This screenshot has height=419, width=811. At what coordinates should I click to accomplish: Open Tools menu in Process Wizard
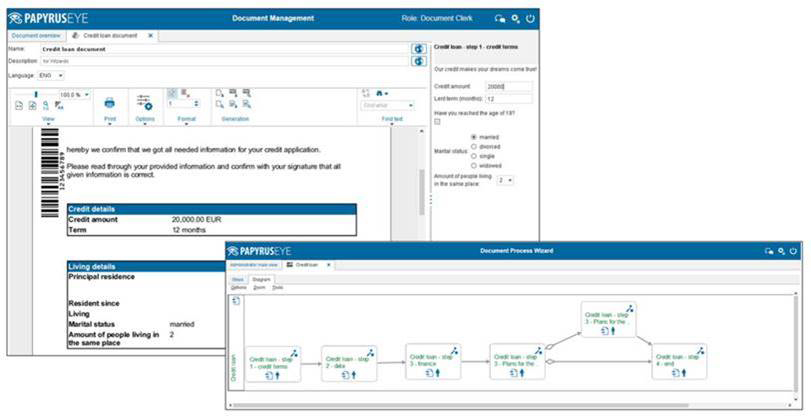coord(278,288)
